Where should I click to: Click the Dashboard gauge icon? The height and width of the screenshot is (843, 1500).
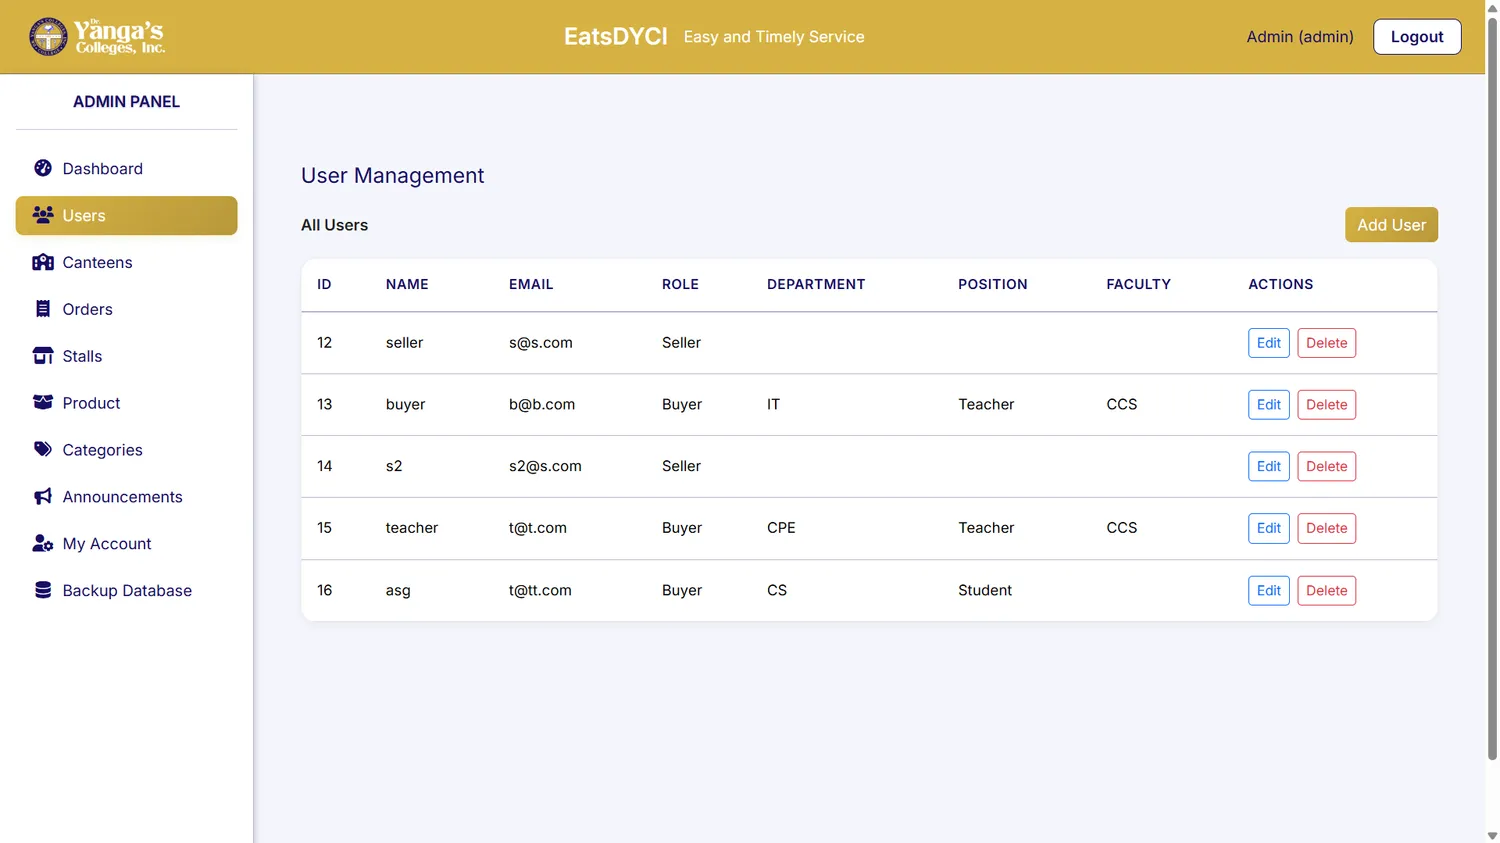[43, 168]
